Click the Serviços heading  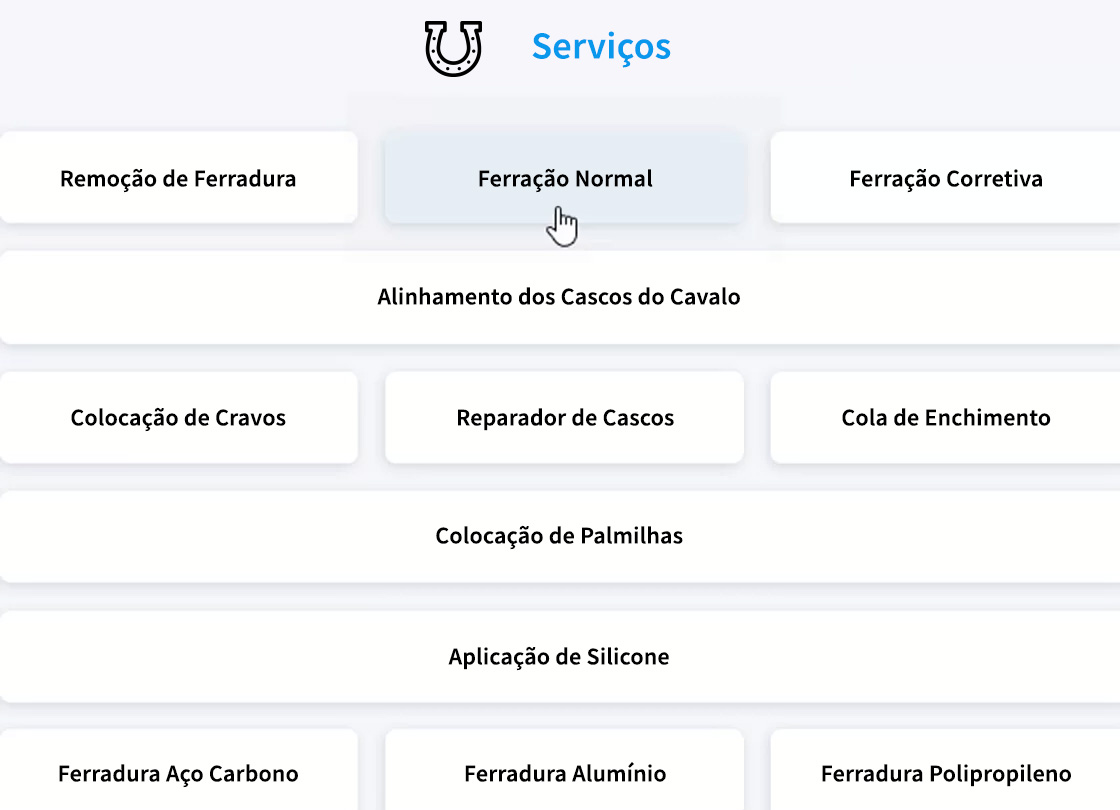coord(602,46)
